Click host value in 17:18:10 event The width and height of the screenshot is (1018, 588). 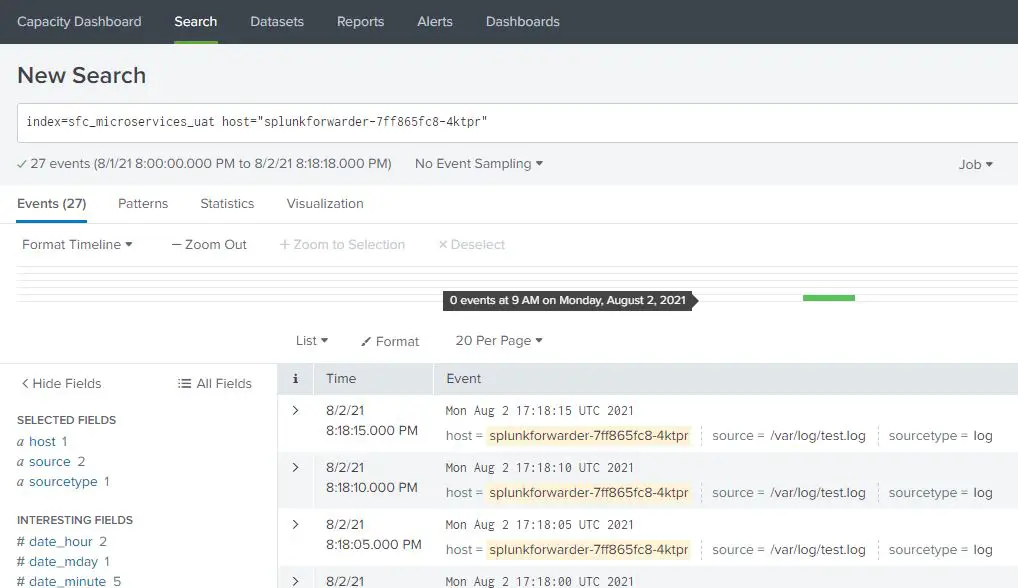click(x=588, y=493)
